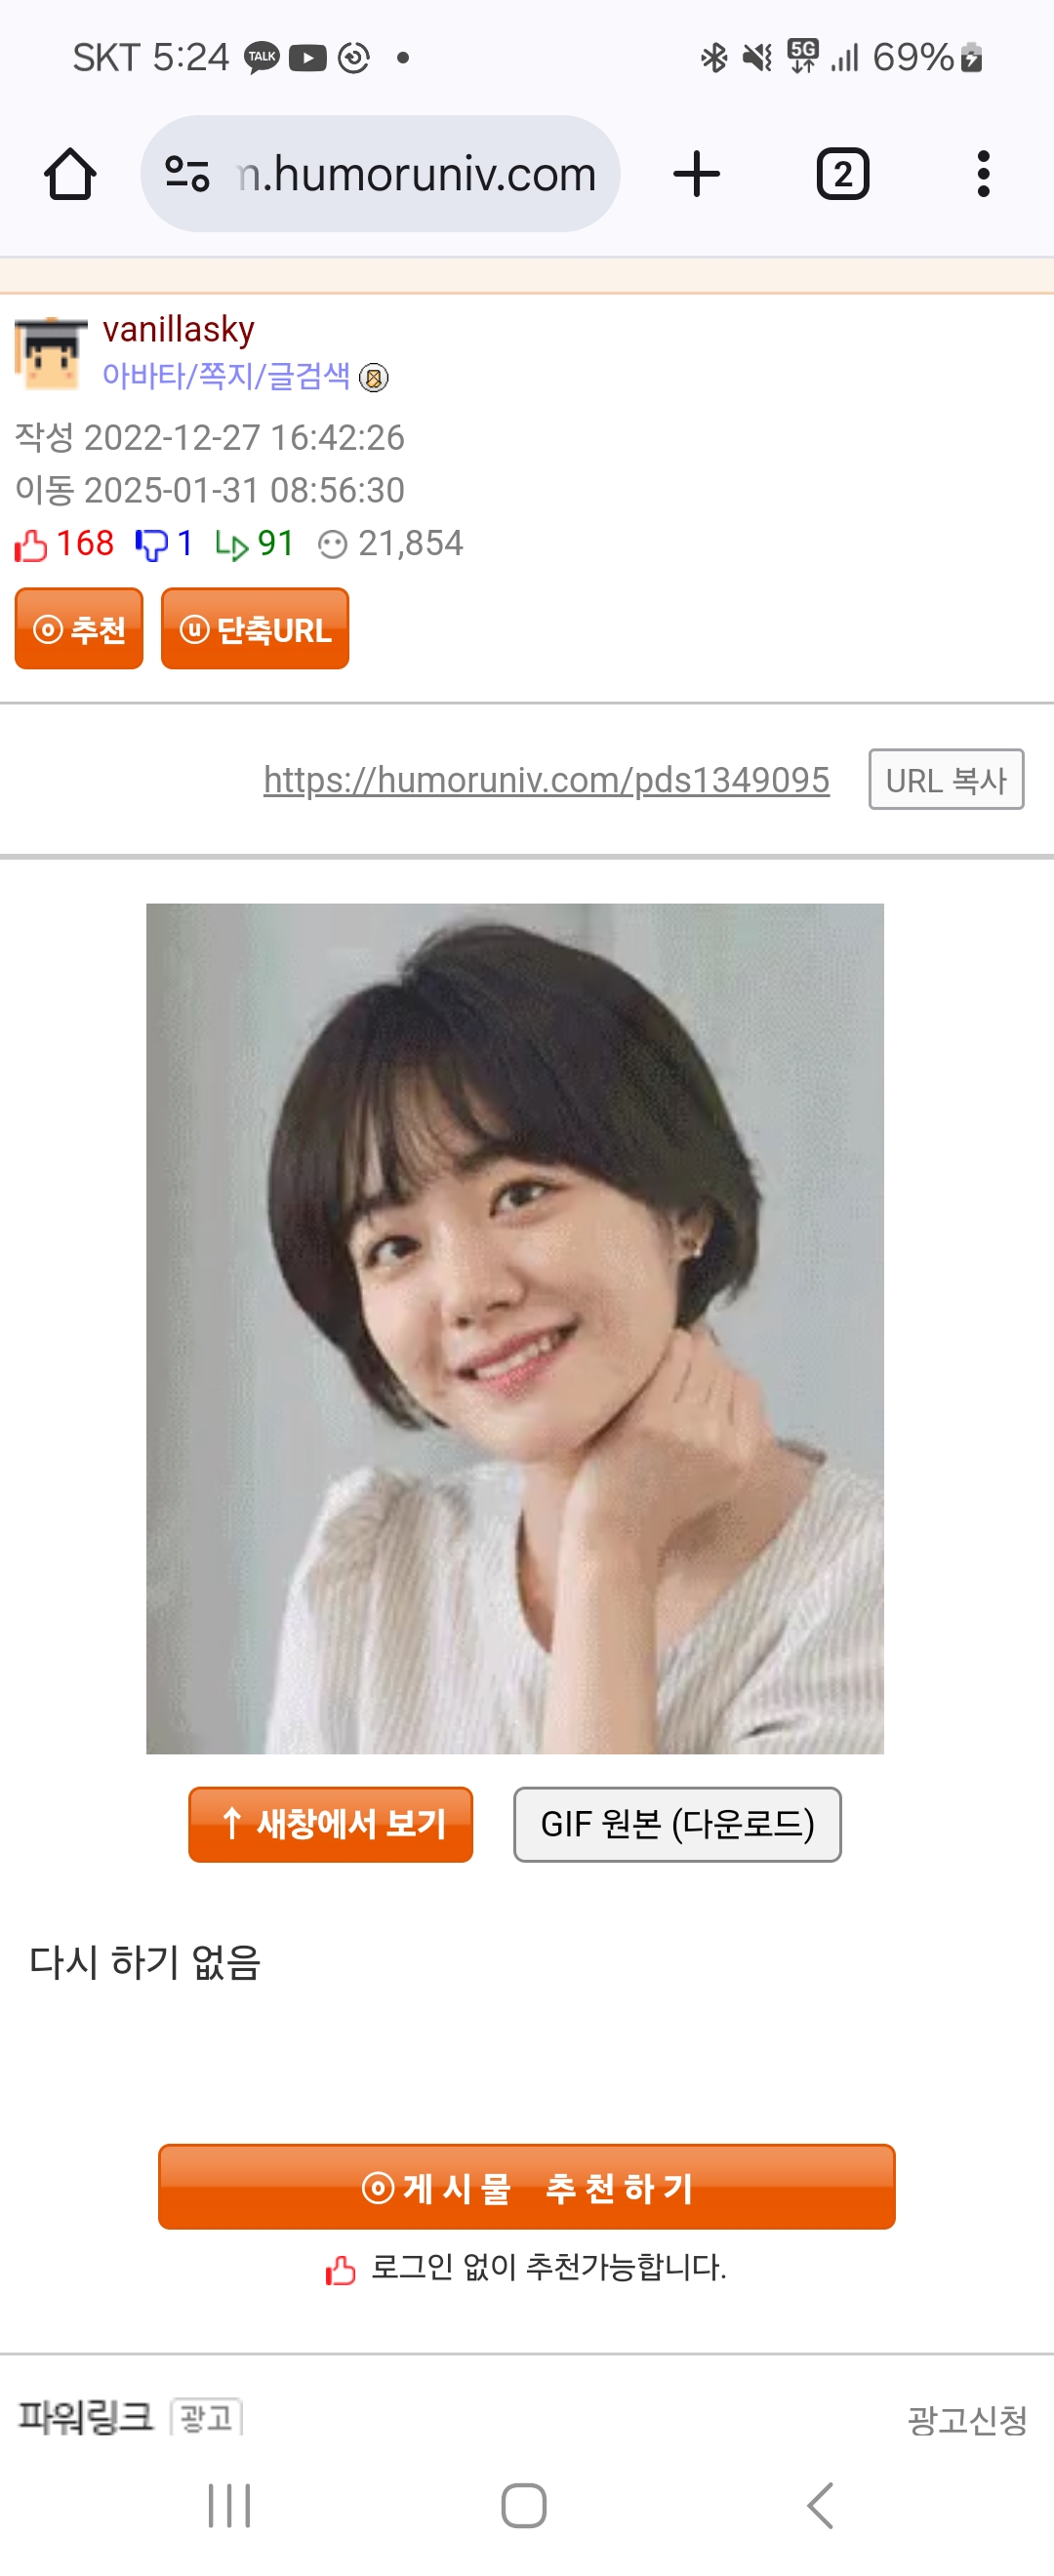1054x2576 pixels.
Task: Open site settings icon in address bar
Action: click(x=187, y=174)
